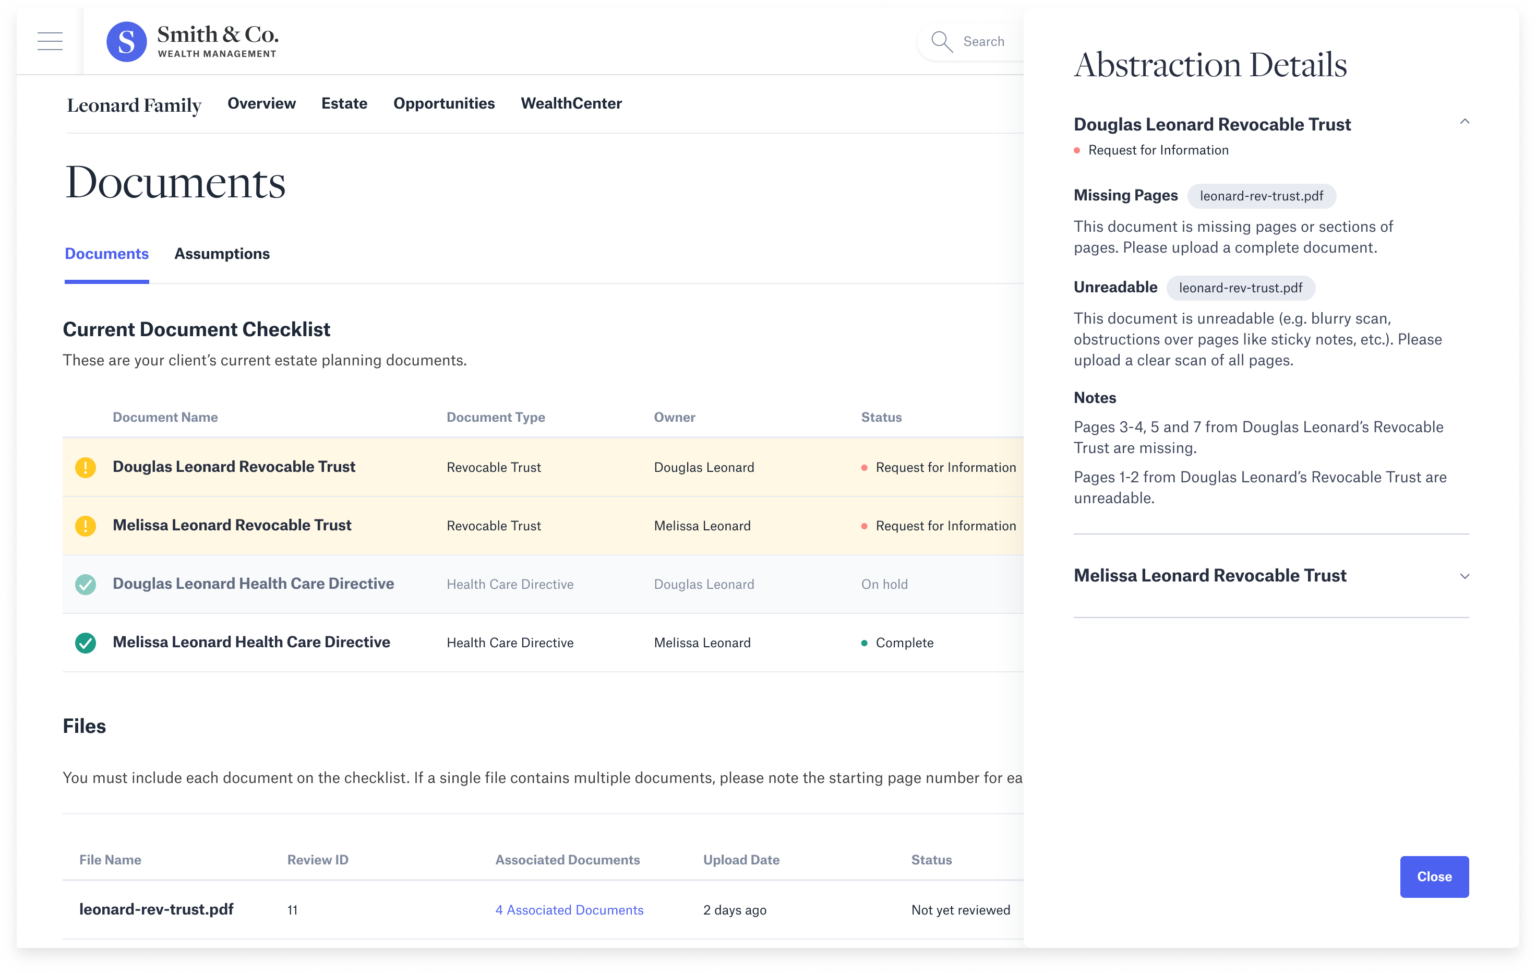Screen dimensions: 1536x973
Task: Click the green status dot next to Complete
Action: [864, 643]
